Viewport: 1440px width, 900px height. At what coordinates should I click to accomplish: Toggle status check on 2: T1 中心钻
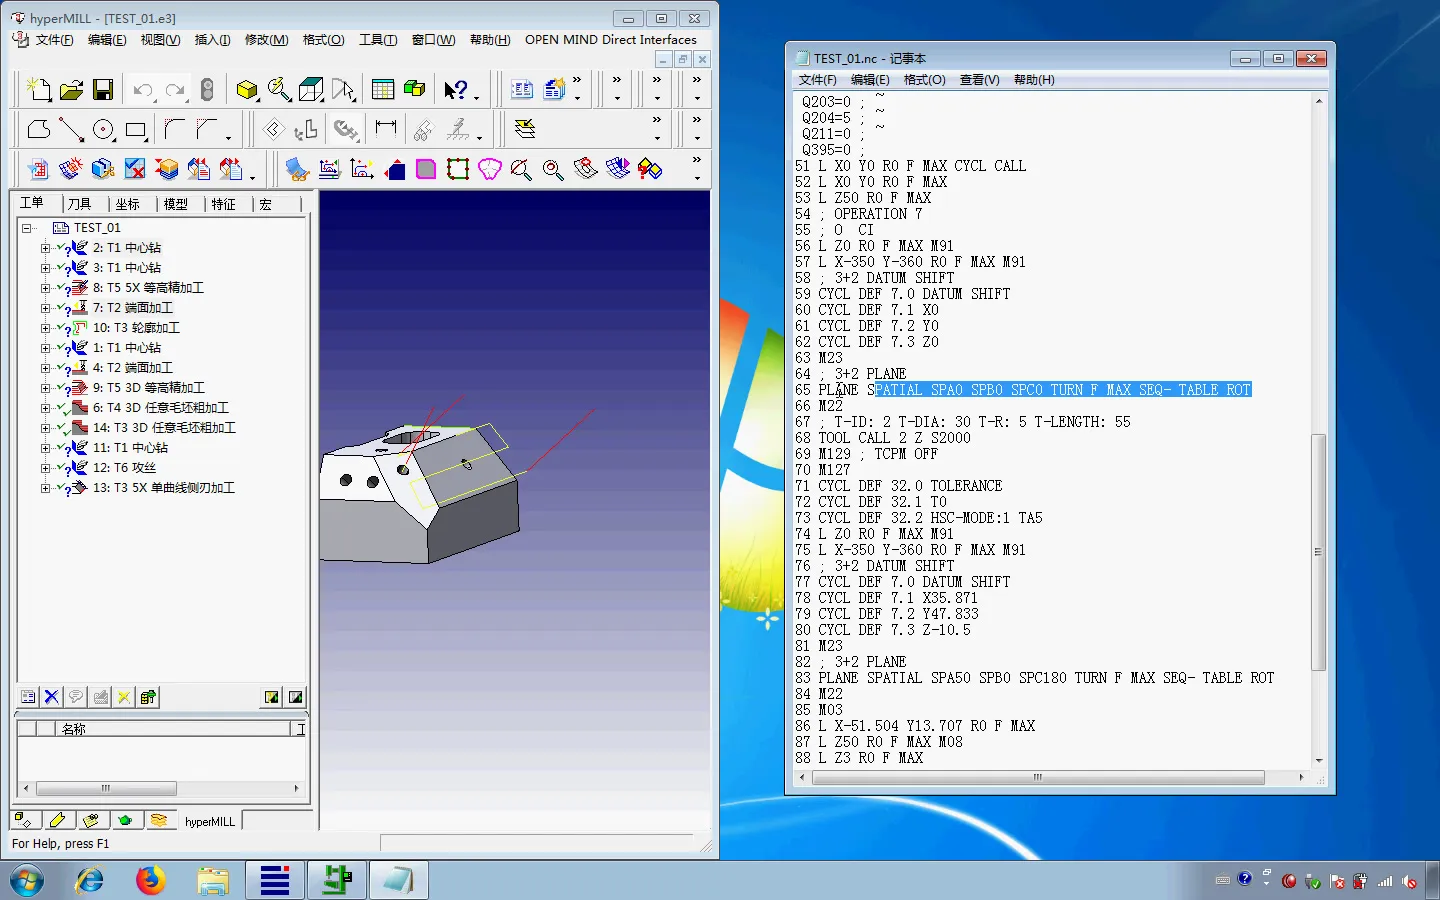[x=61, y=248]
